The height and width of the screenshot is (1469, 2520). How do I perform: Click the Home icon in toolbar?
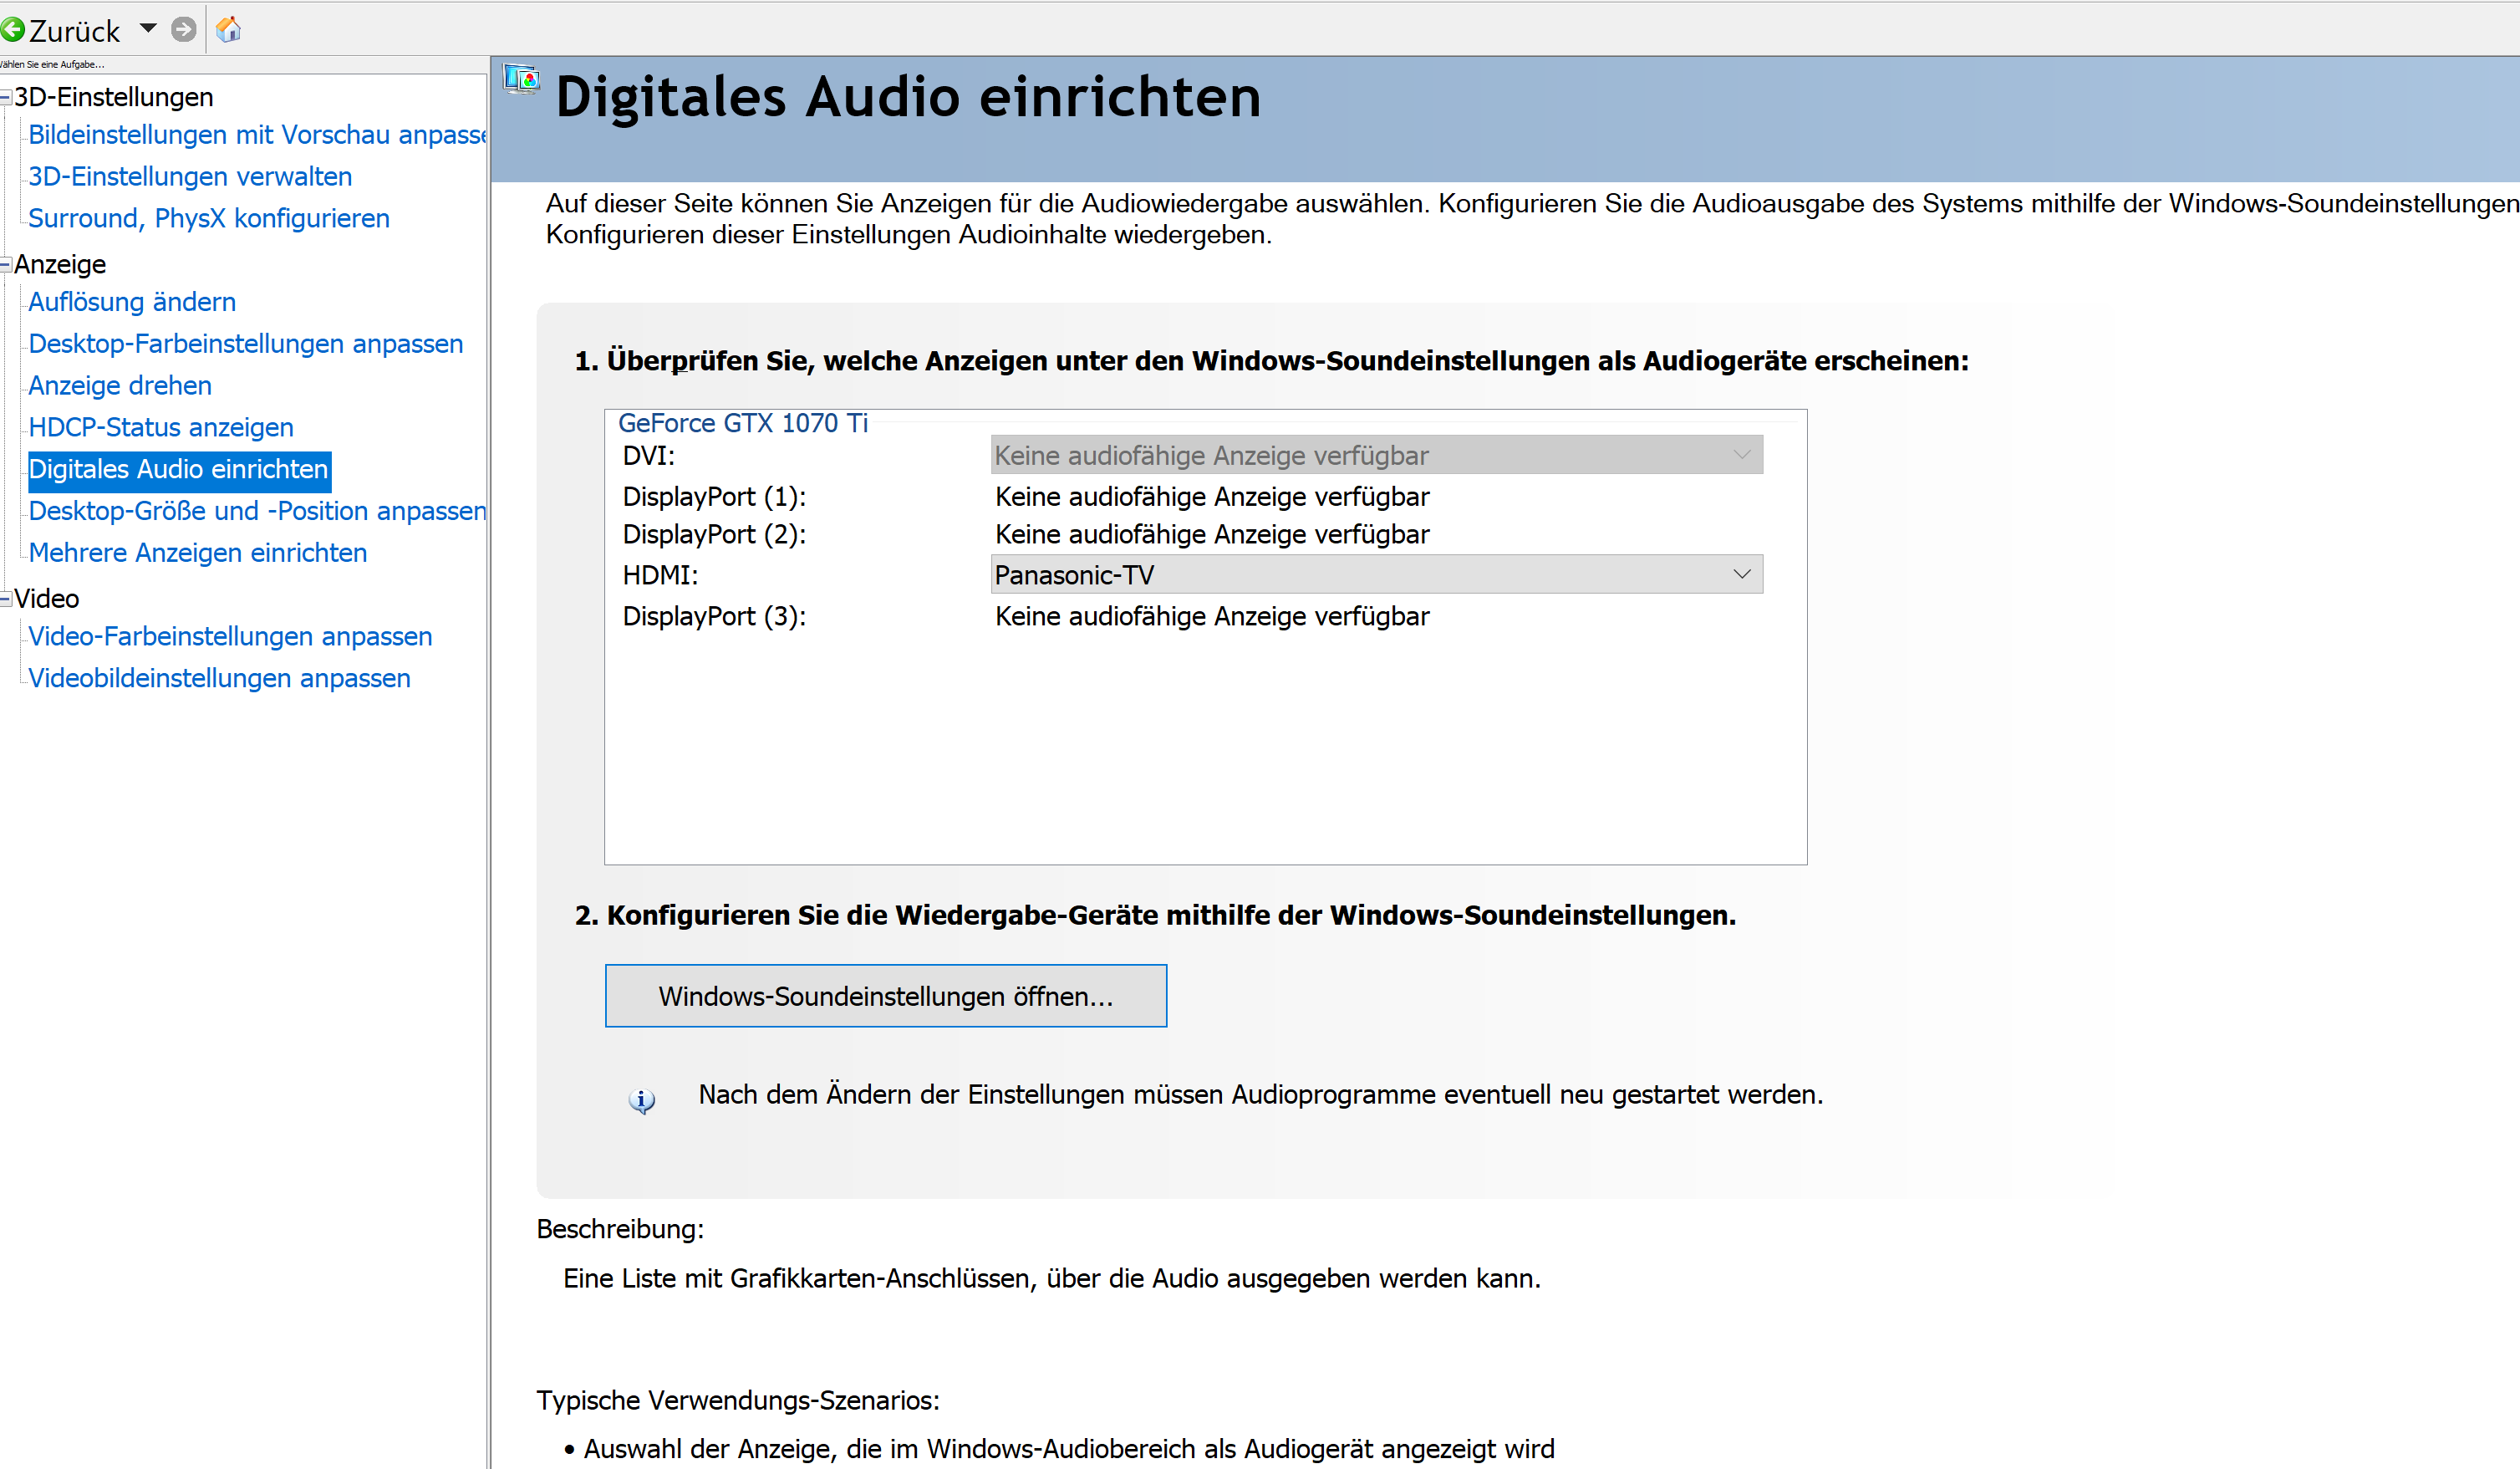(228, 30)
